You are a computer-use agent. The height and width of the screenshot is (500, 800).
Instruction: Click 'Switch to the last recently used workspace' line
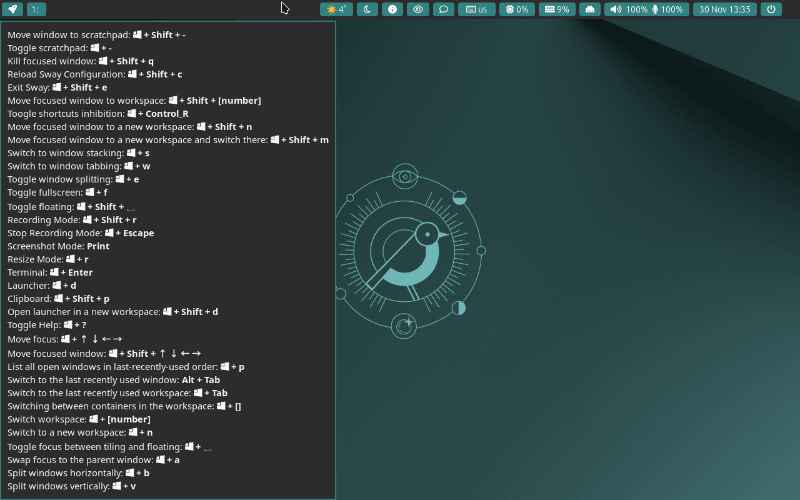click(117, 393)
